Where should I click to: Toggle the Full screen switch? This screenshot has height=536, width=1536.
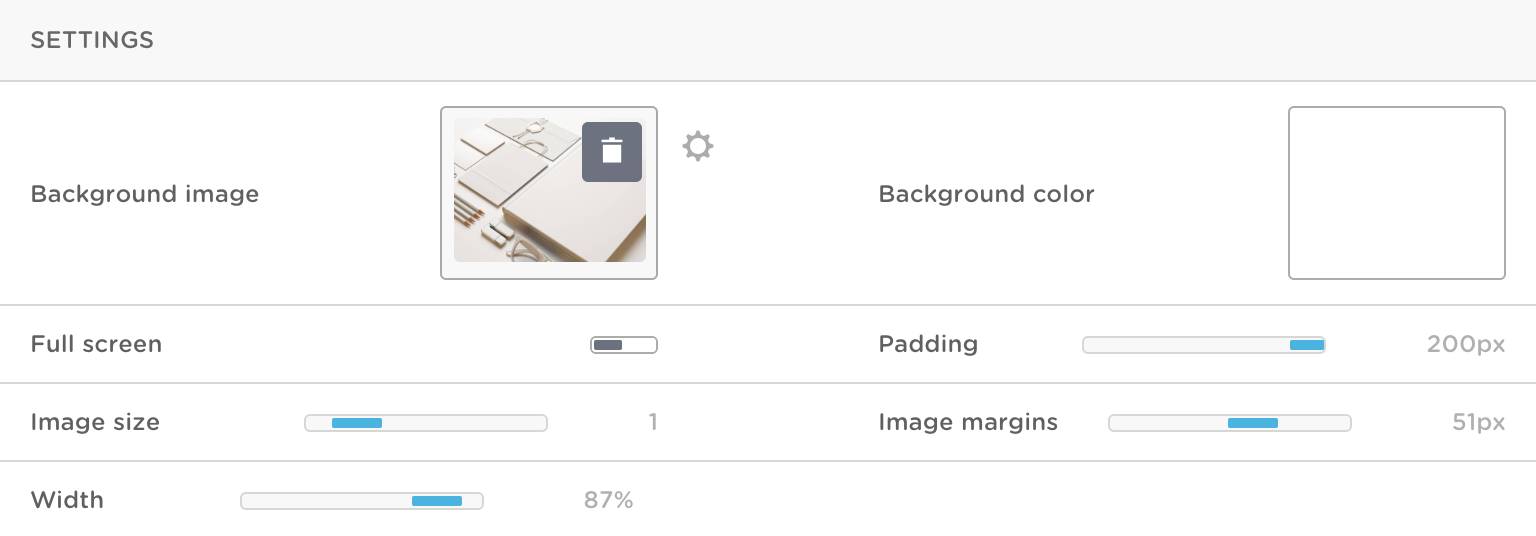(624, 345)
